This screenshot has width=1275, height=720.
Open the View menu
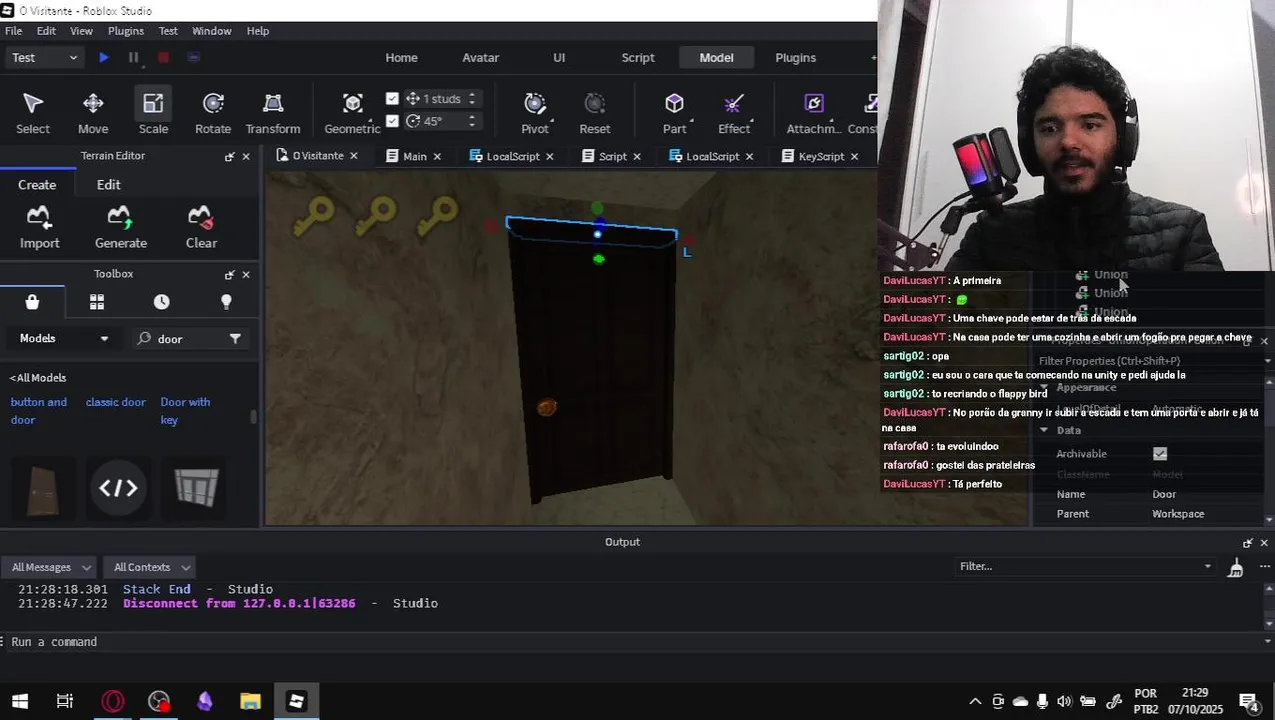click(x=81, y=31)
